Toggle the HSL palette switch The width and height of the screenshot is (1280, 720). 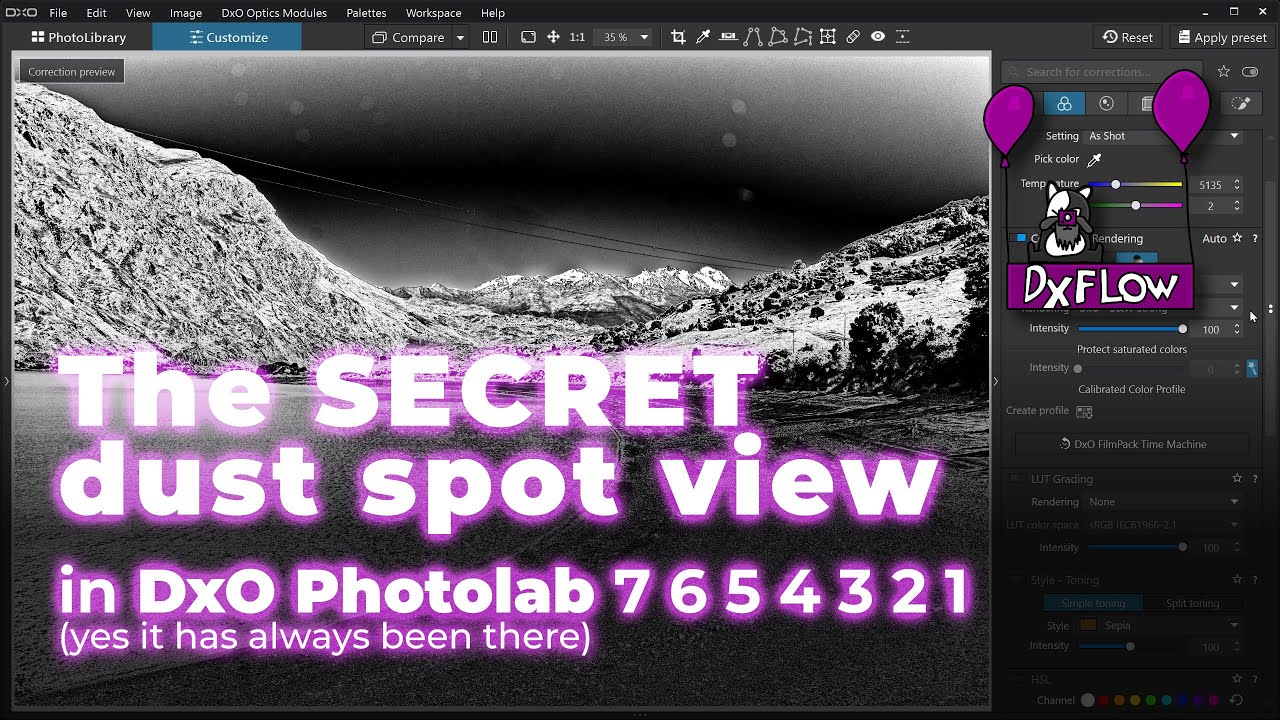[x=1015, y=680]
